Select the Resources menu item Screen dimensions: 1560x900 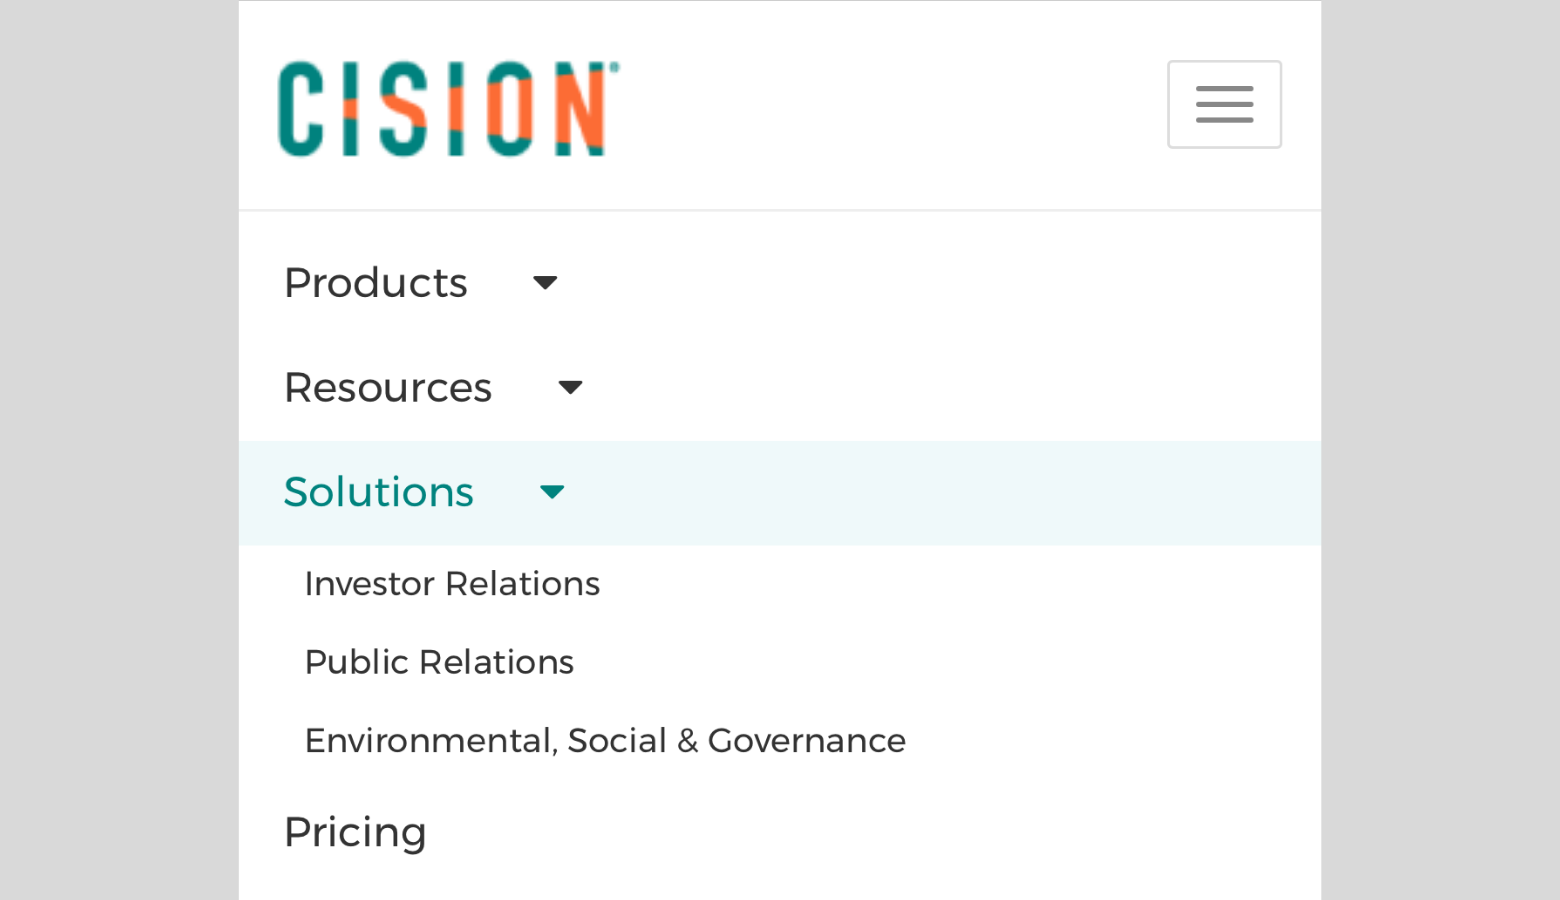pos(388,388)
